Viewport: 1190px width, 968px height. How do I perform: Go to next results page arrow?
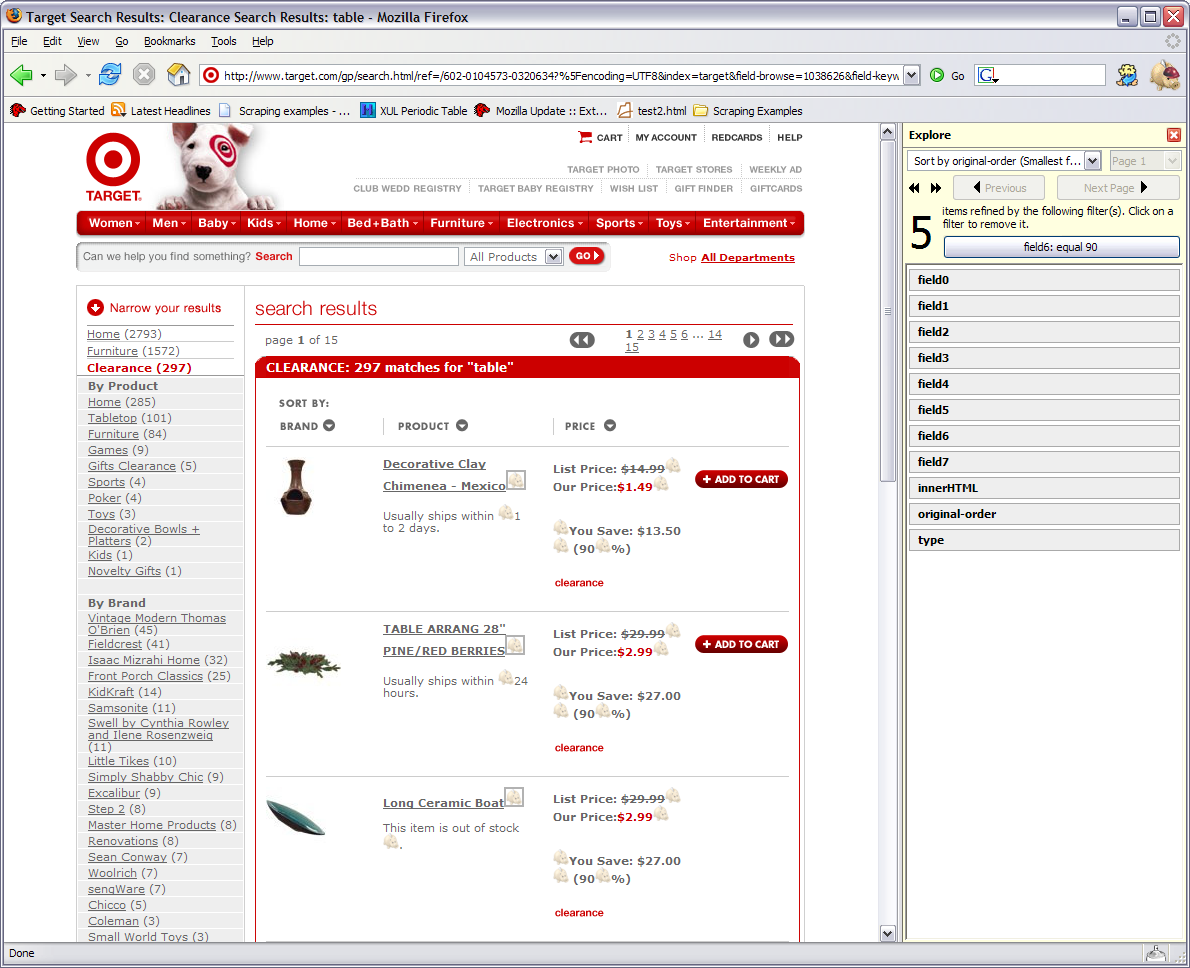(751, 340)
